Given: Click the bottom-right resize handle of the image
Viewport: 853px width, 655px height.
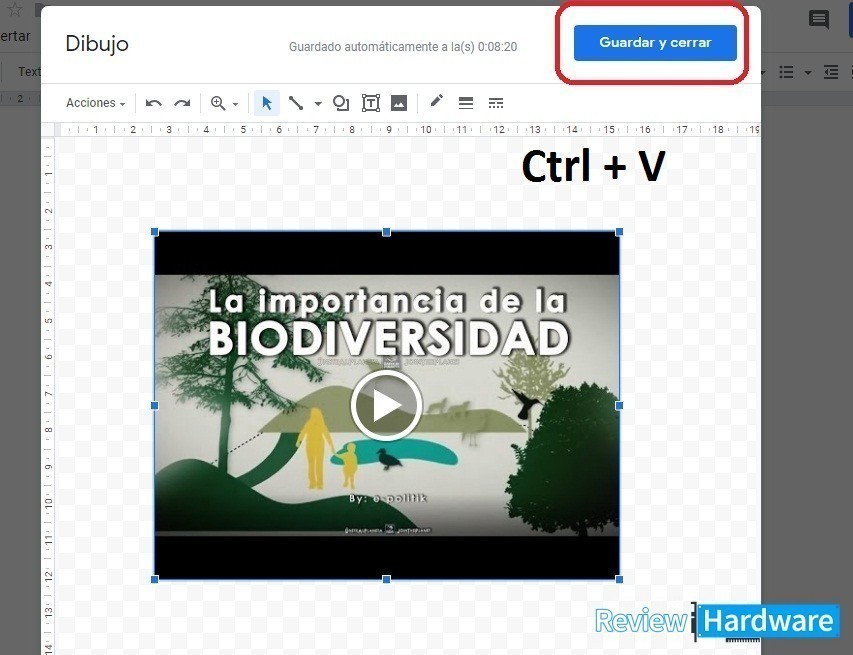Looking at the screenshot, I should point(619,579).
